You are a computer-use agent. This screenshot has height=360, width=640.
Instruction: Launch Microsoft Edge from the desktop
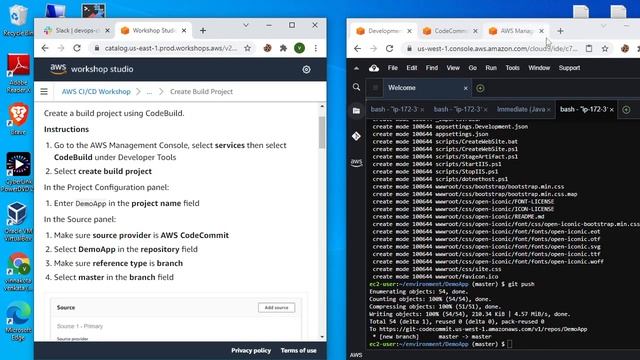click(18, 321)
